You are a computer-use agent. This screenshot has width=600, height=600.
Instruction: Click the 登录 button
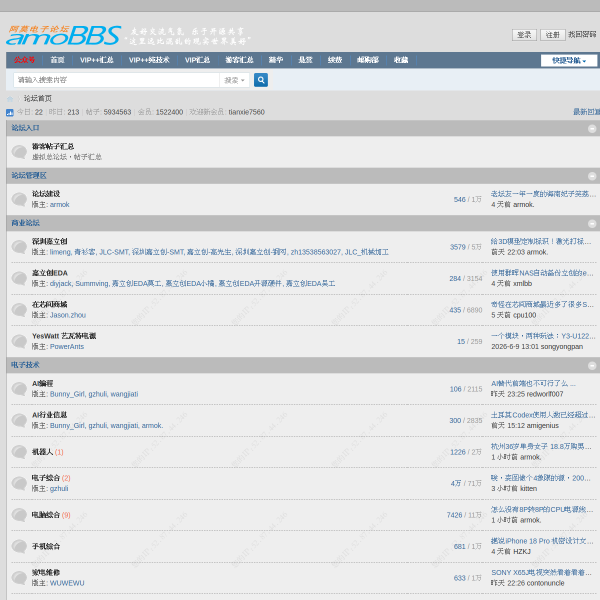point(524,35)
